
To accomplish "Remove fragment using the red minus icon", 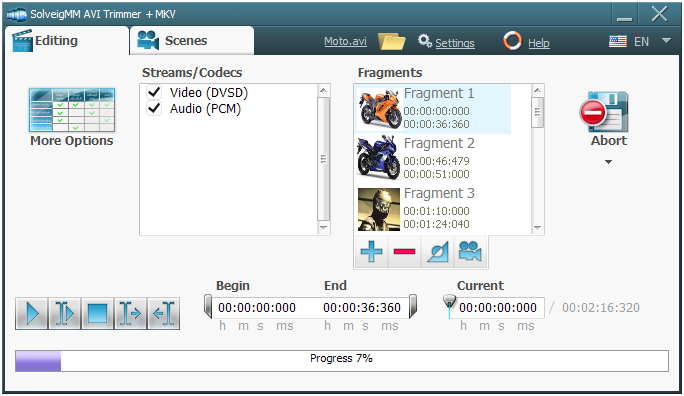I will pyautogui.click(x=404, y=252).
